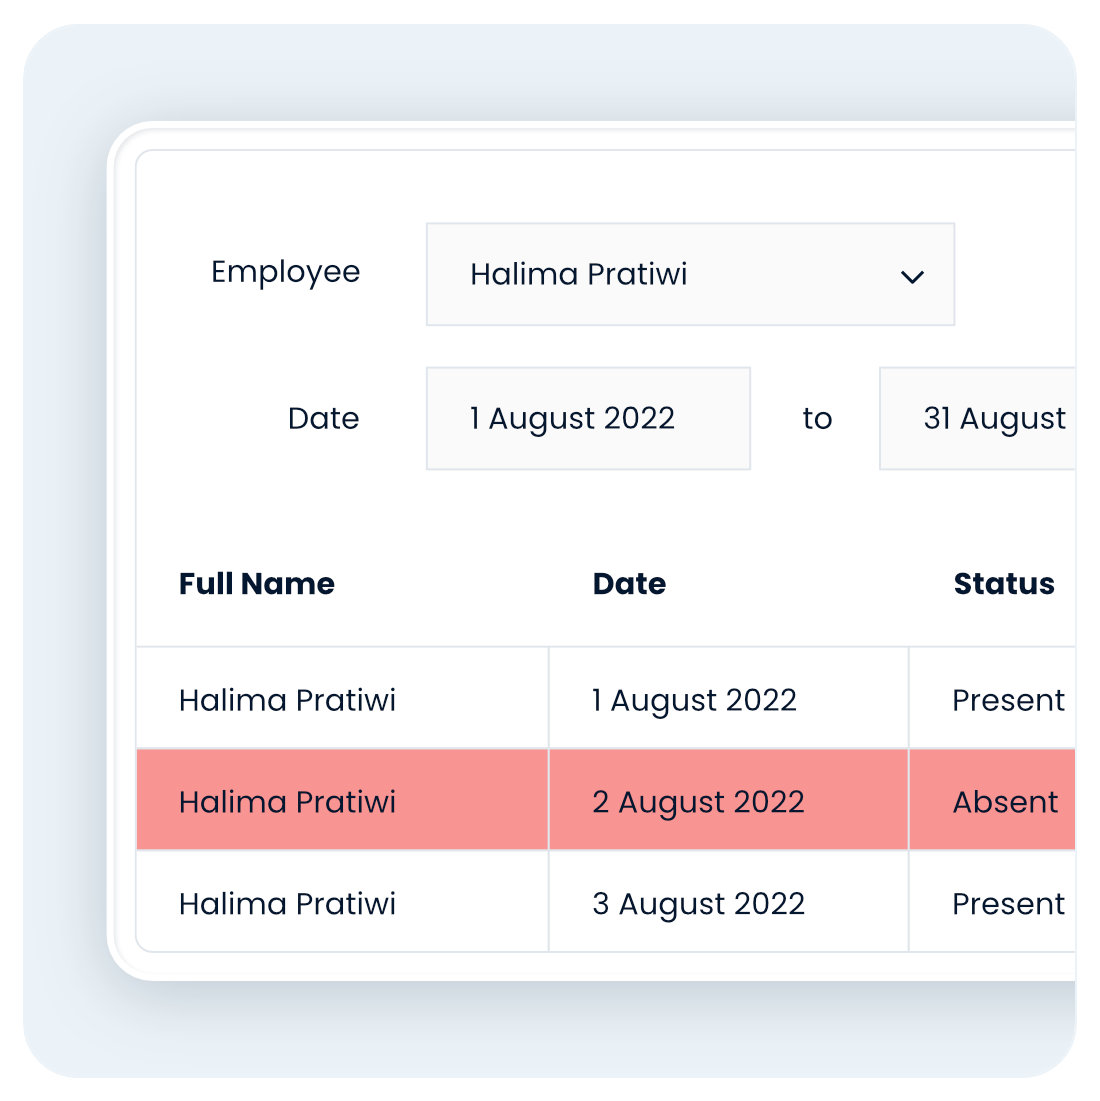Click the Status column header

[1004, 584]
